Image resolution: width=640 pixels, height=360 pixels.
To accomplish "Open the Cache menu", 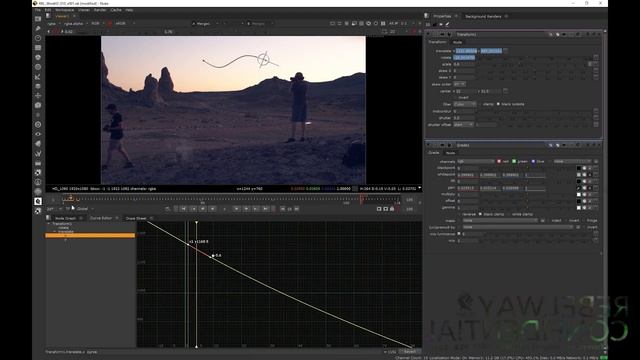I will pyautogui.click(x=116, y=10).
